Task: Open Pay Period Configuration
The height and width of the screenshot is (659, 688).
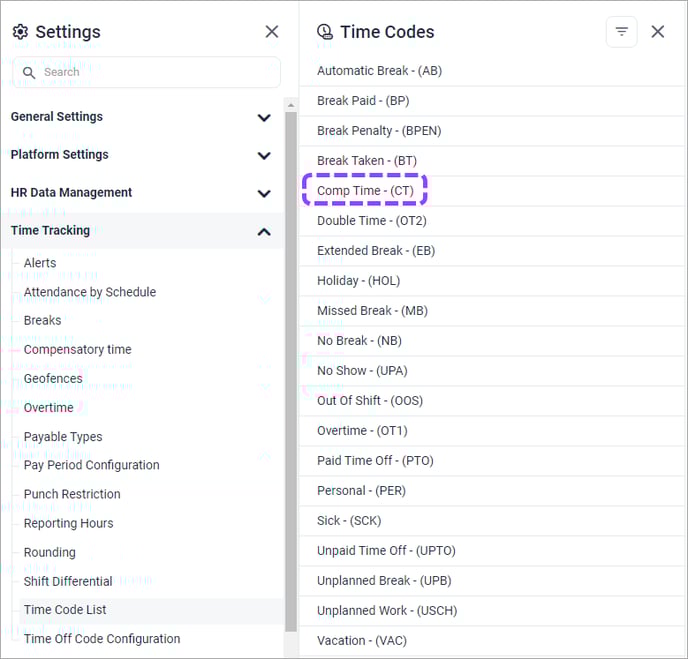Action: (91, 465)
